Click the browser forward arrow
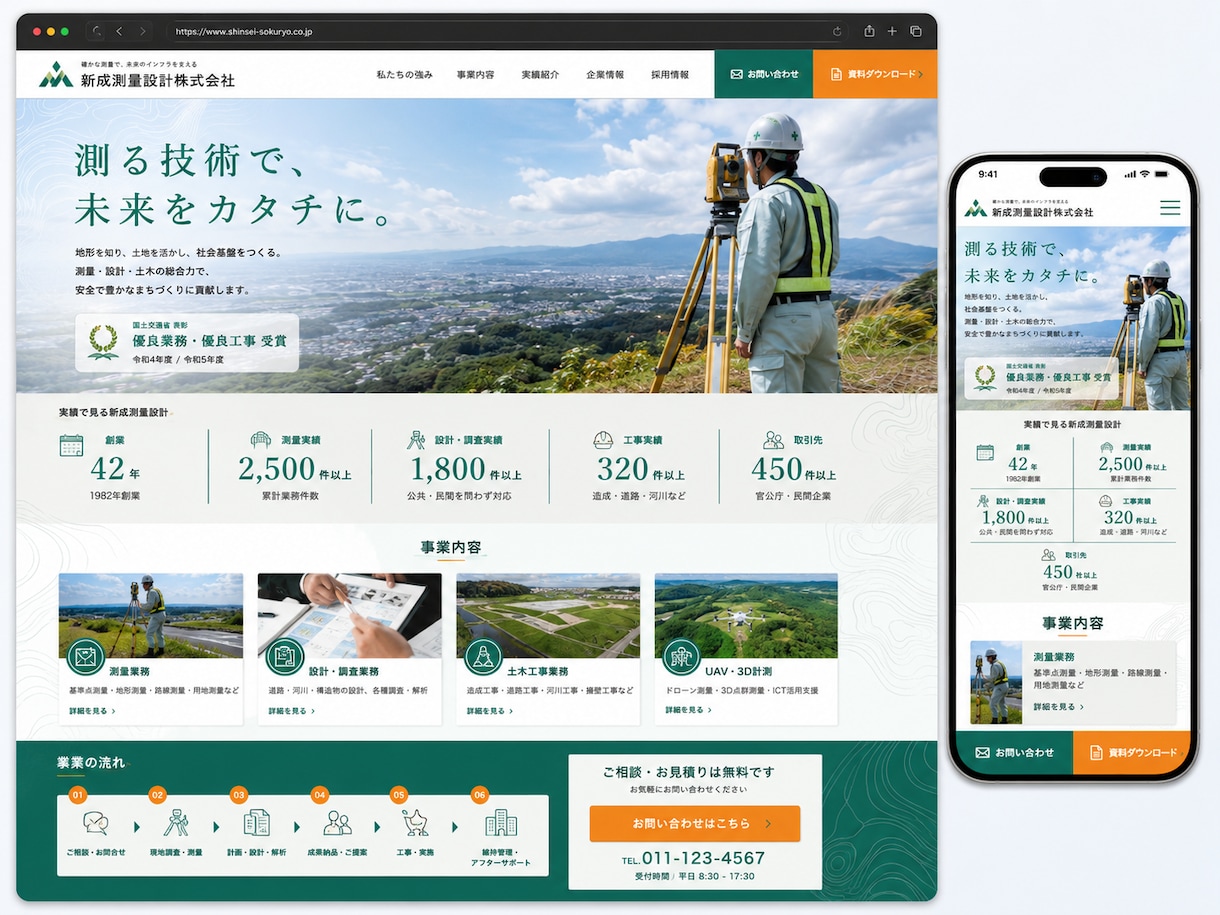 pos(143,32)
